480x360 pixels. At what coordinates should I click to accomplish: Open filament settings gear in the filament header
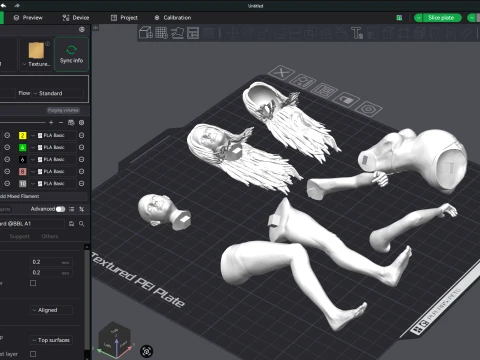tap(81, 123)
